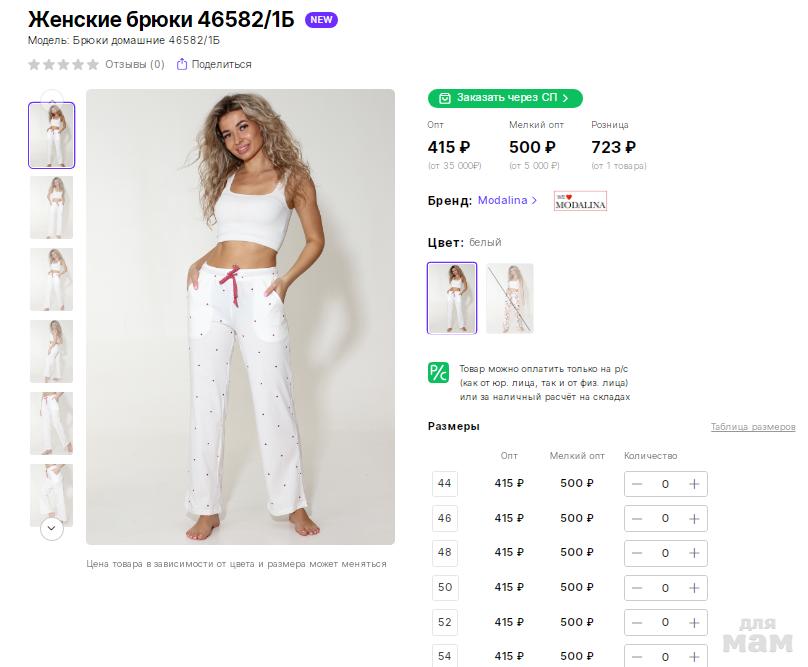The image size is (808, 667).
Task: Click the Modalina brand logo image
Action: 580,201
